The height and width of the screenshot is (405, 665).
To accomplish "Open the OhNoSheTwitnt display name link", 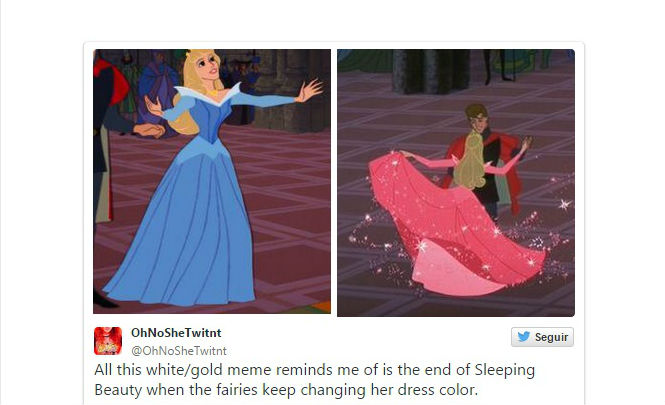I will (x=176, y=333).
